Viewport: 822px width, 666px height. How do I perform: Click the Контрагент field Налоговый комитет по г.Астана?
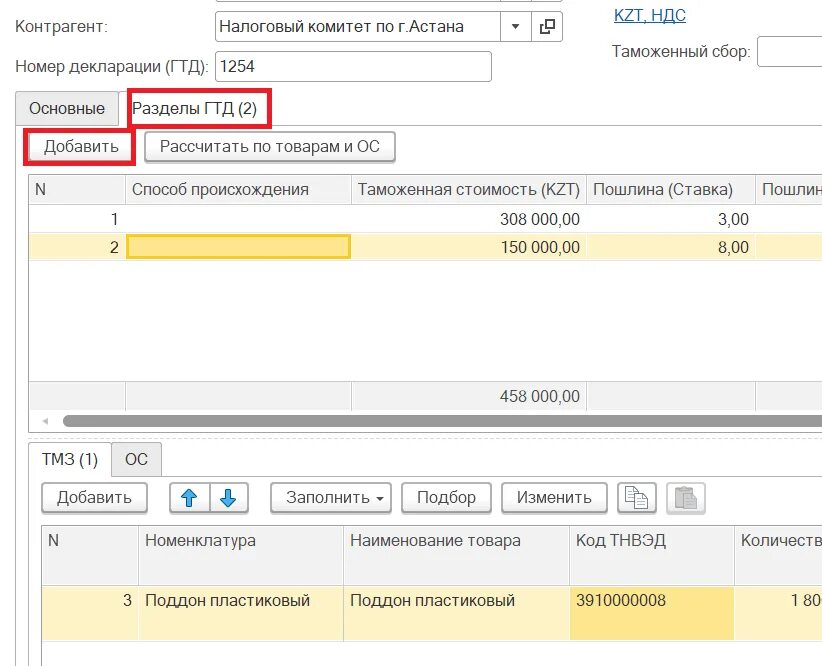(358, 26)
